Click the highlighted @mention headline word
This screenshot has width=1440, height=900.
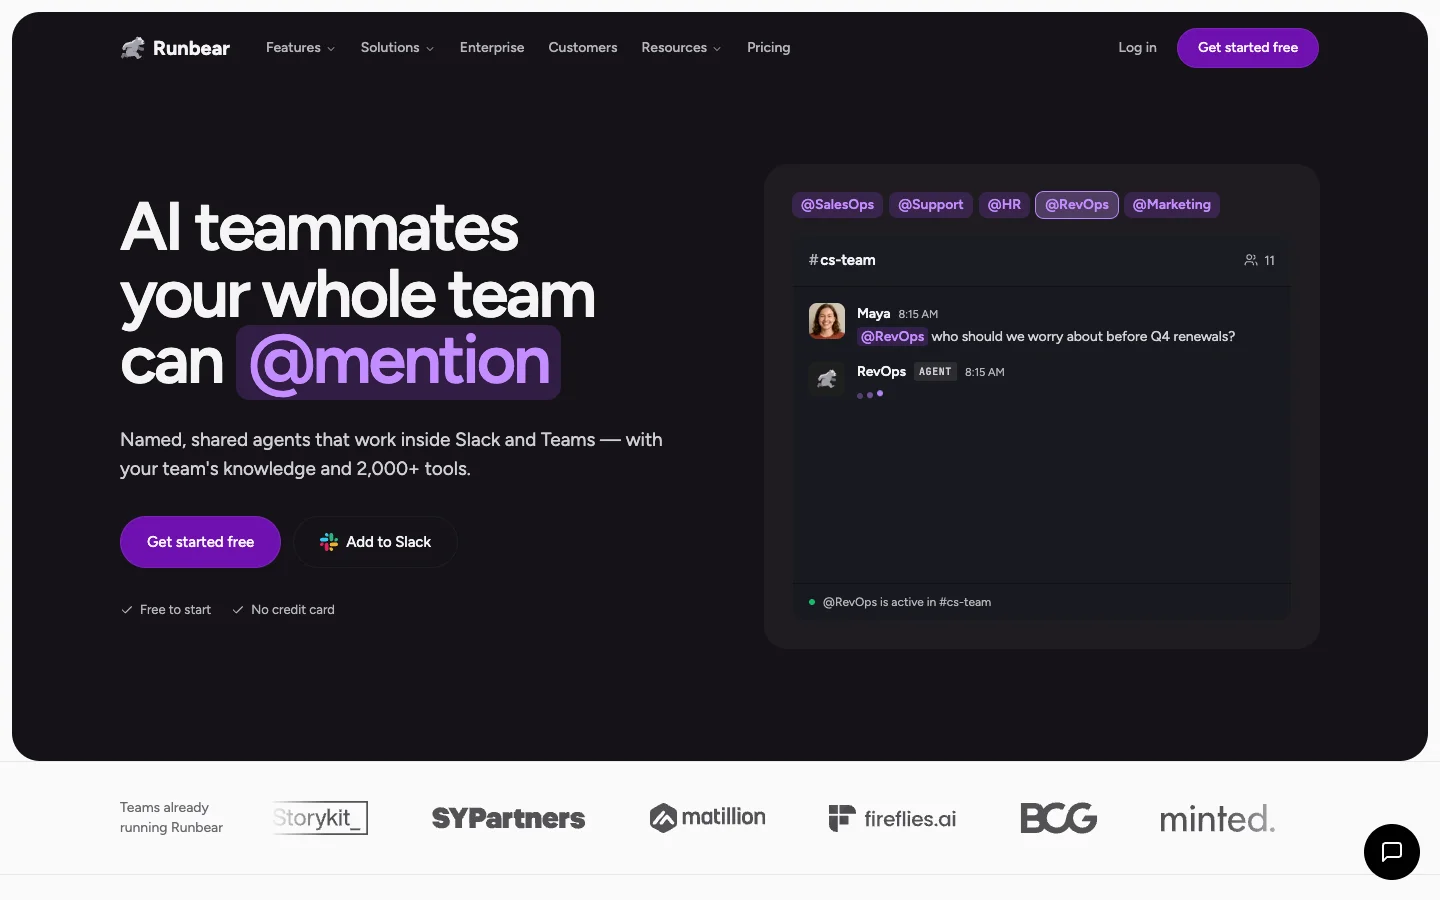coord(398,362)
